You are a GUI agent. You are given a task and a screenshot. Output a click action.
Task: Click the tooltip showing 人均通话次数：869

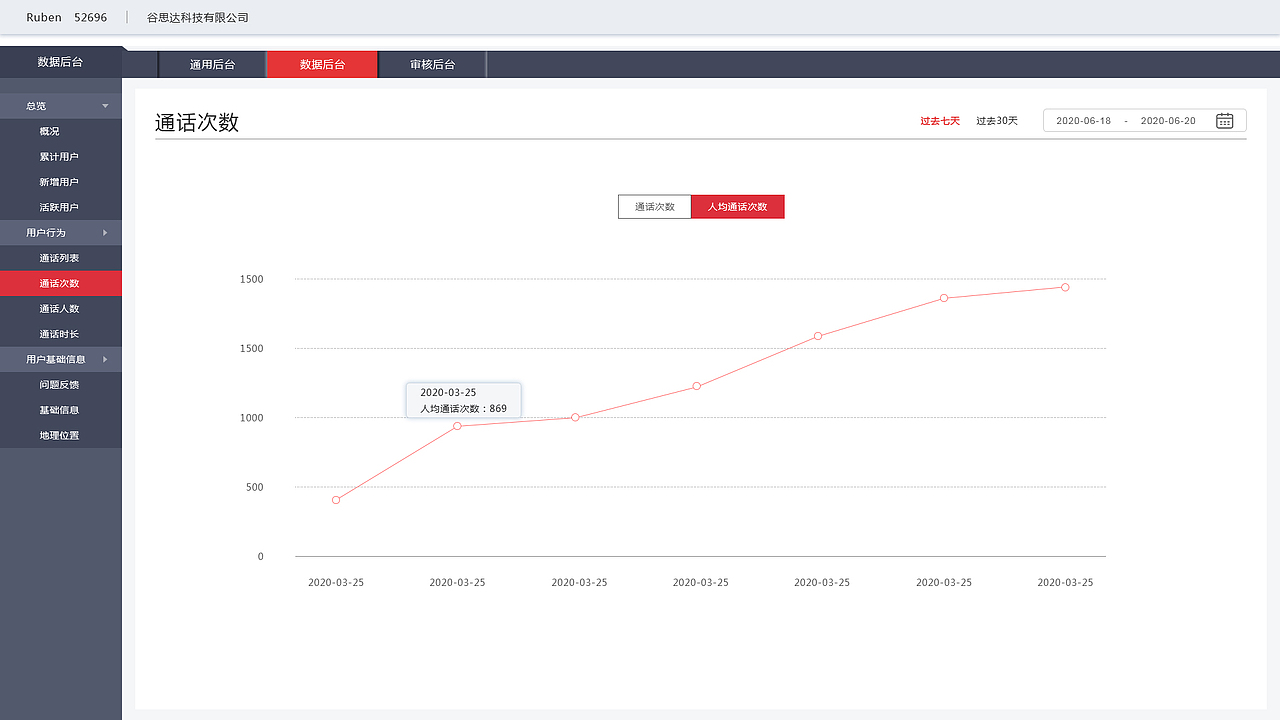(x=463, y=400)
